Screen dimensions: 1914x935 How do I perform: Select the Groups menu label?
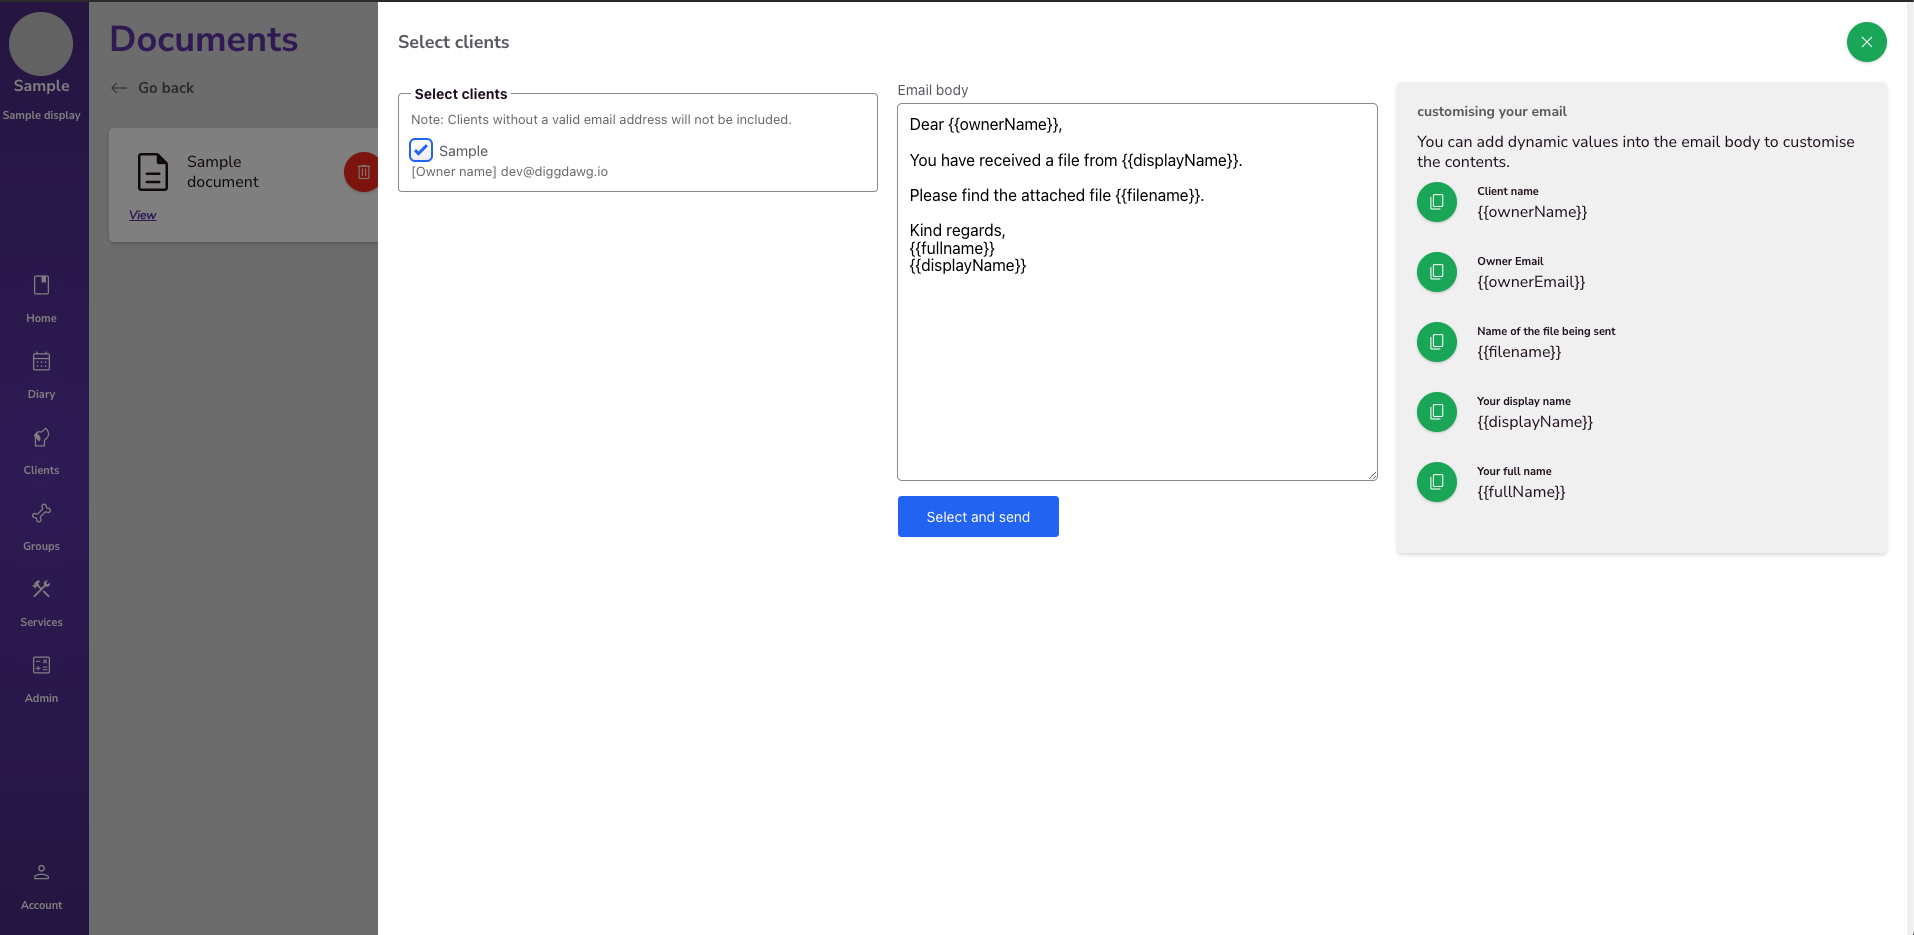point(41,546)
